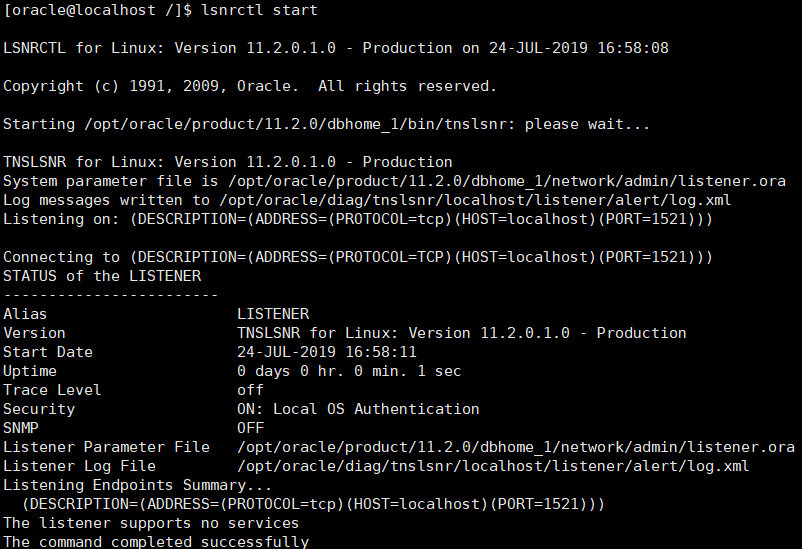Click the Start Date value 24-JUL-2019 16:58:11
The width and height of the screenshot is (802, 549).
pyautogui.click(x=327, y=352)
